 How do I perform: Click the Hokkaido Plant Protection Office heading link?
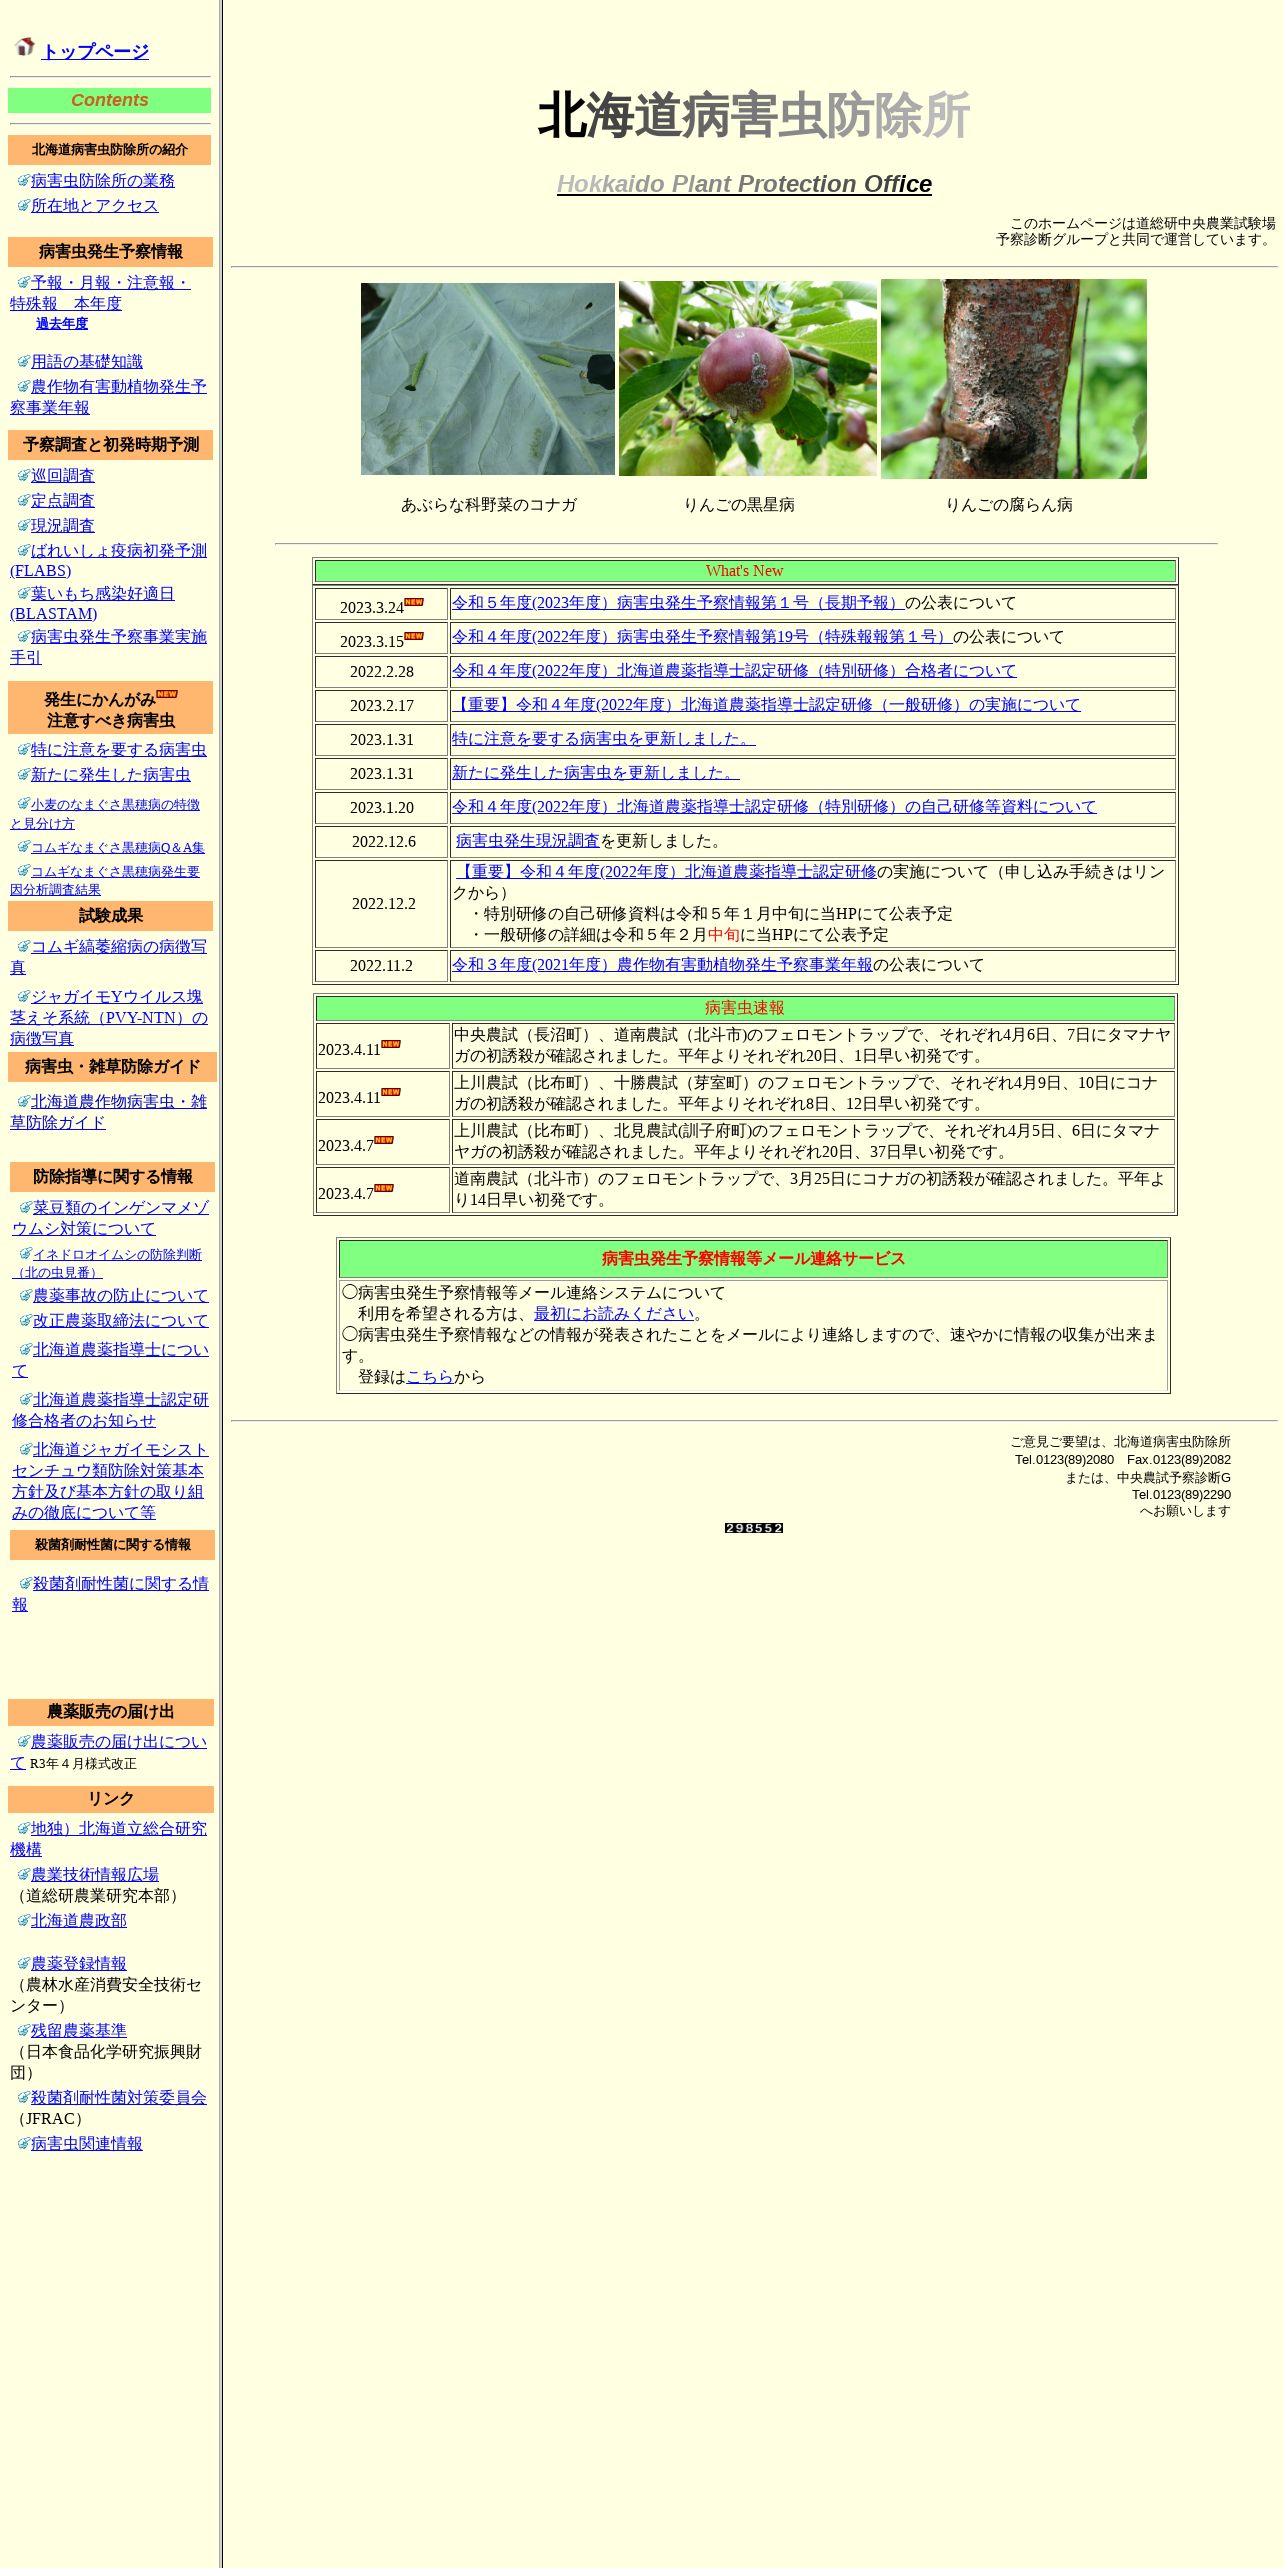point(744,184)
